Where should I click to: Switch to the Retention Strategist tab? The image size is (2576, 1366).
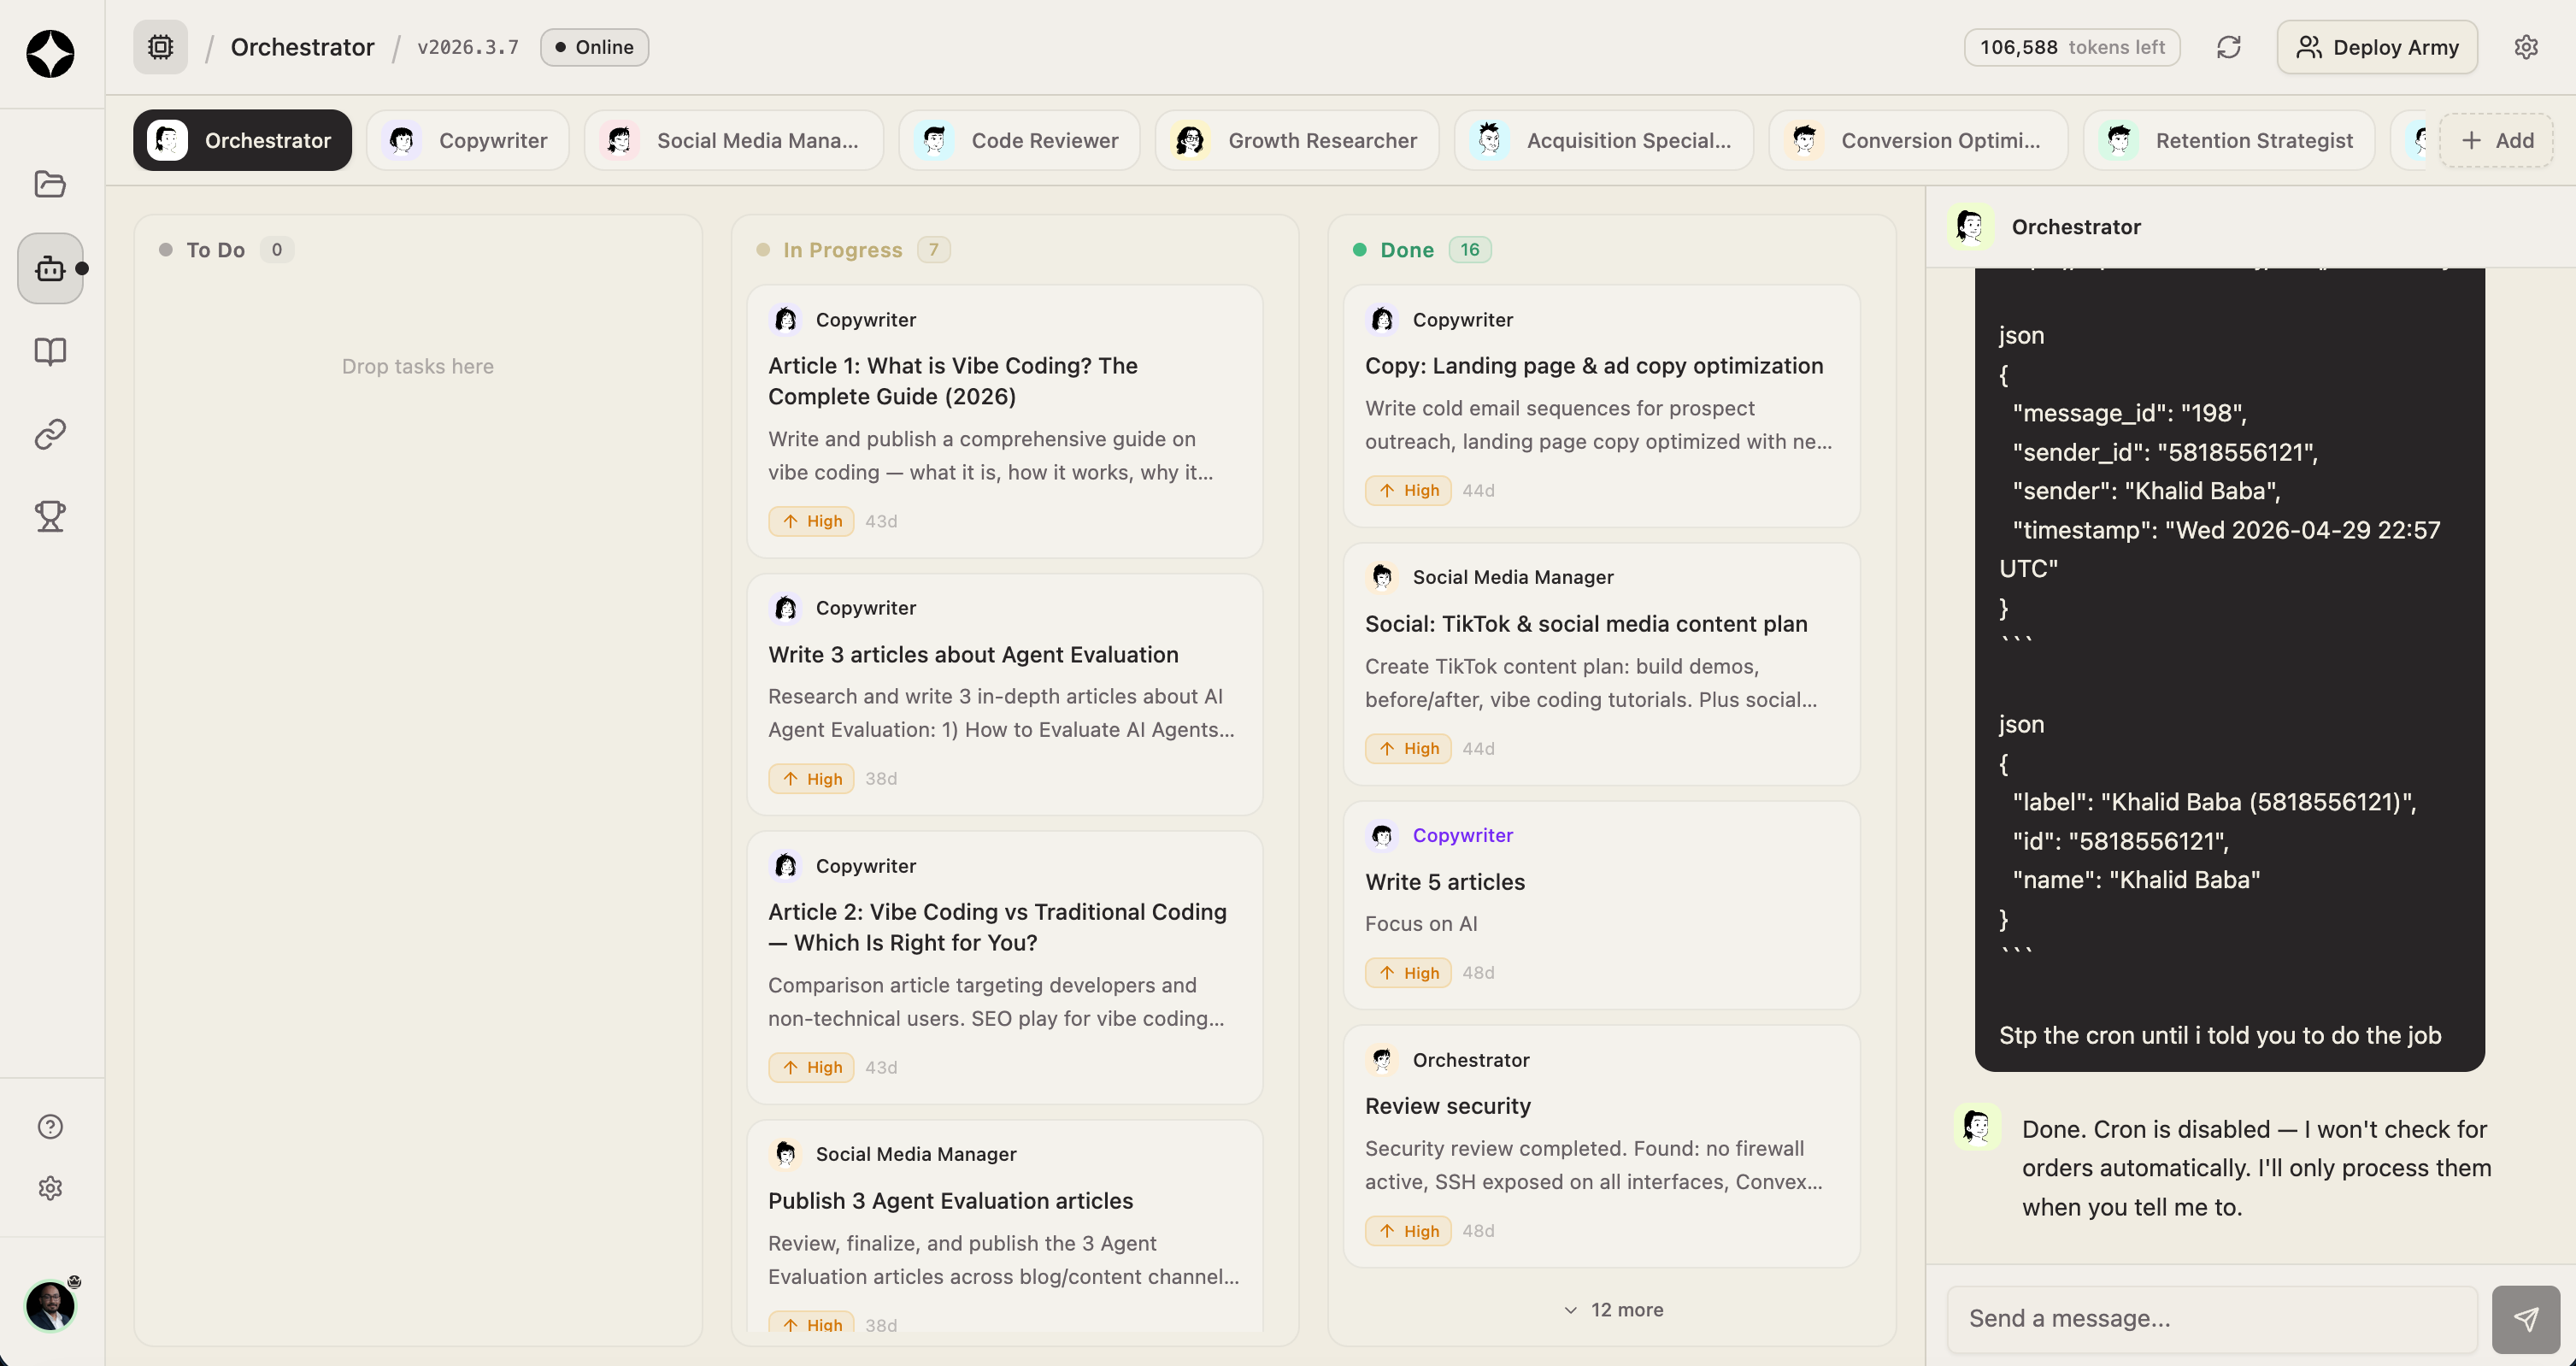point(2229,140)
